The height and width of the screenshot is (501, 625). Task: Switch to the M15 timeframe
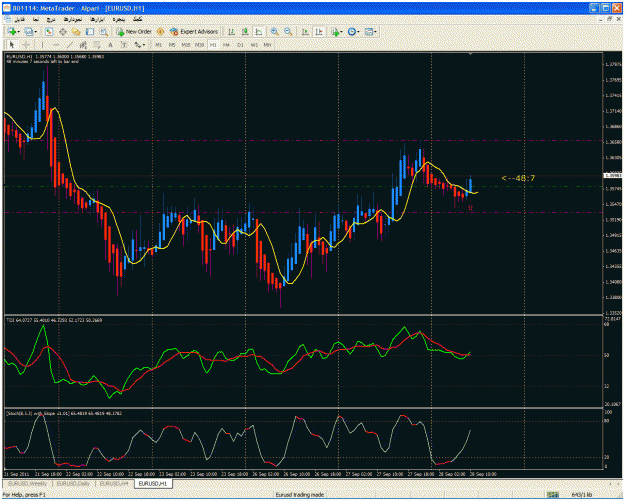coord(186,45)
